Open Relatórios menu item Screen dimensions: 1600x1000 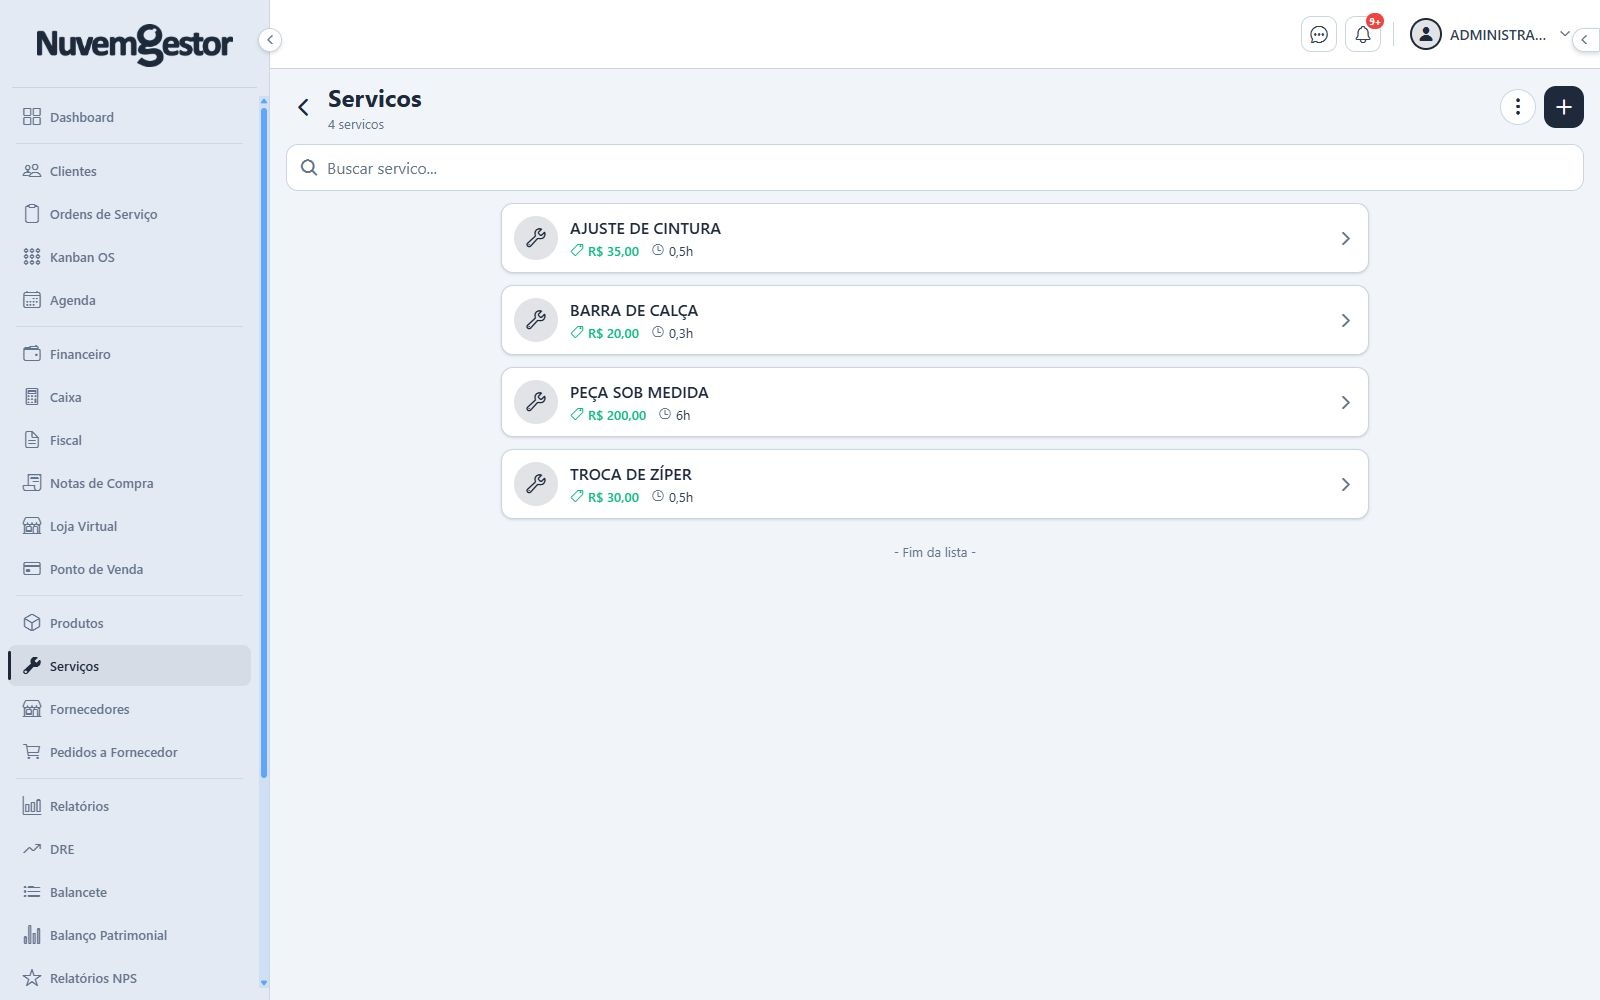[130, 806]
